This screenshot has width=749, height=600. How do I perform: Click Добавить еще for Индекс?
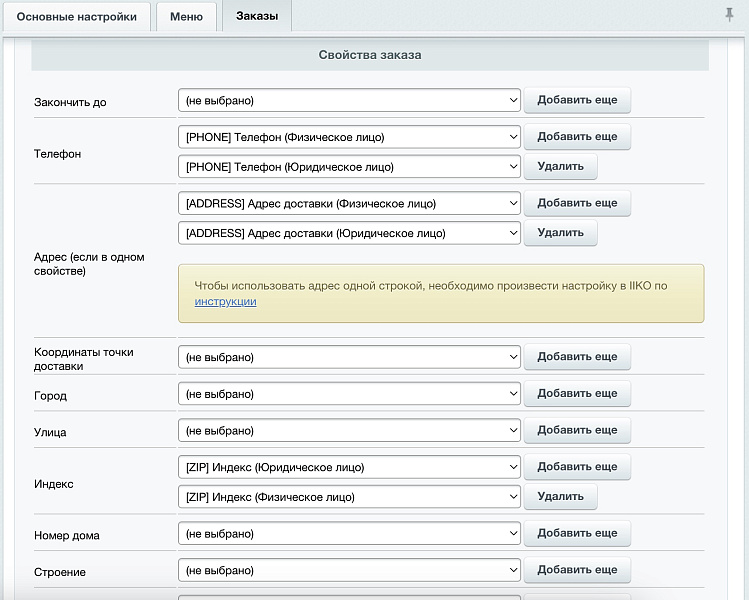pyautogui.click(x=577, y=467)
